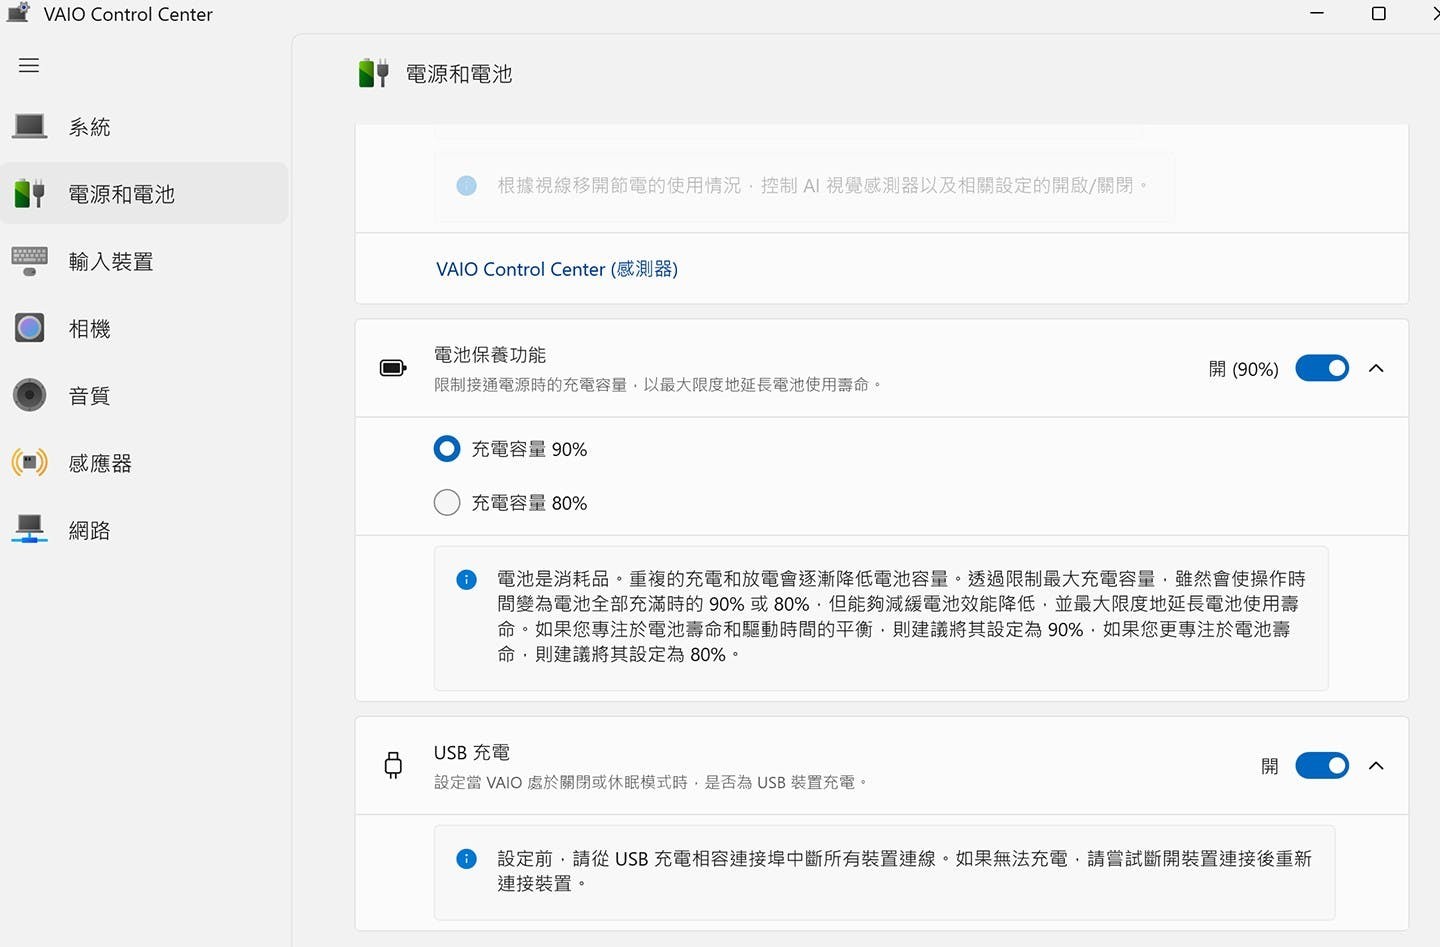Click the 感應器 sensor icon
This screenshot has height=947, width=1440.
[29, 463]
